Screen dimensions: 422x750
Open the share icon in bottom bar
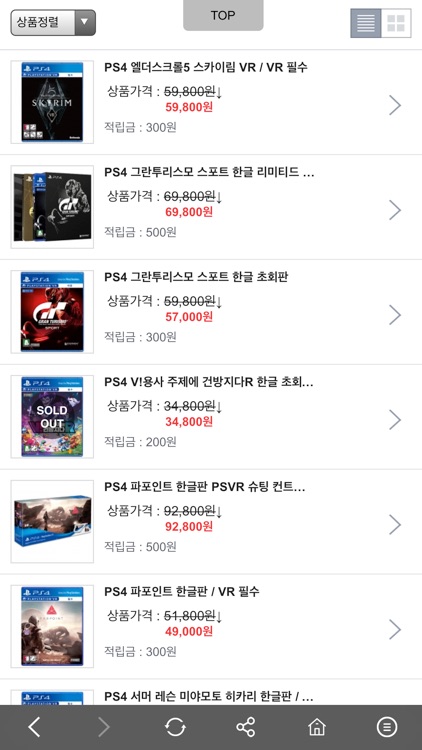click(245, 727)
